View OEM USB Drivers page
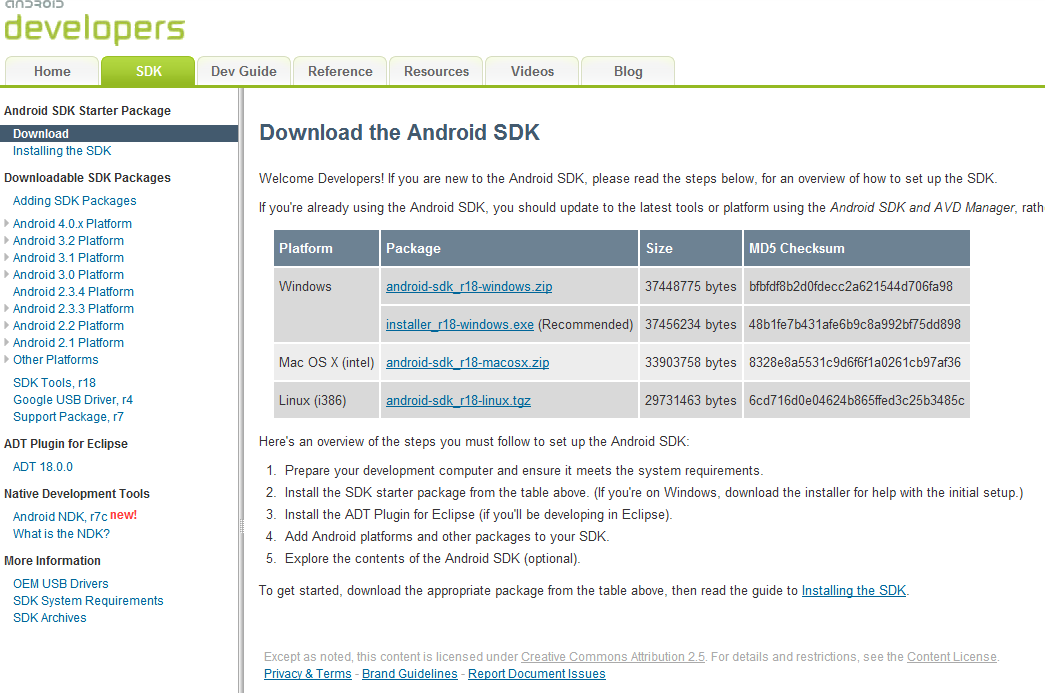The width and height of the screenshot is (1045, 693). (x=61, y=584)
